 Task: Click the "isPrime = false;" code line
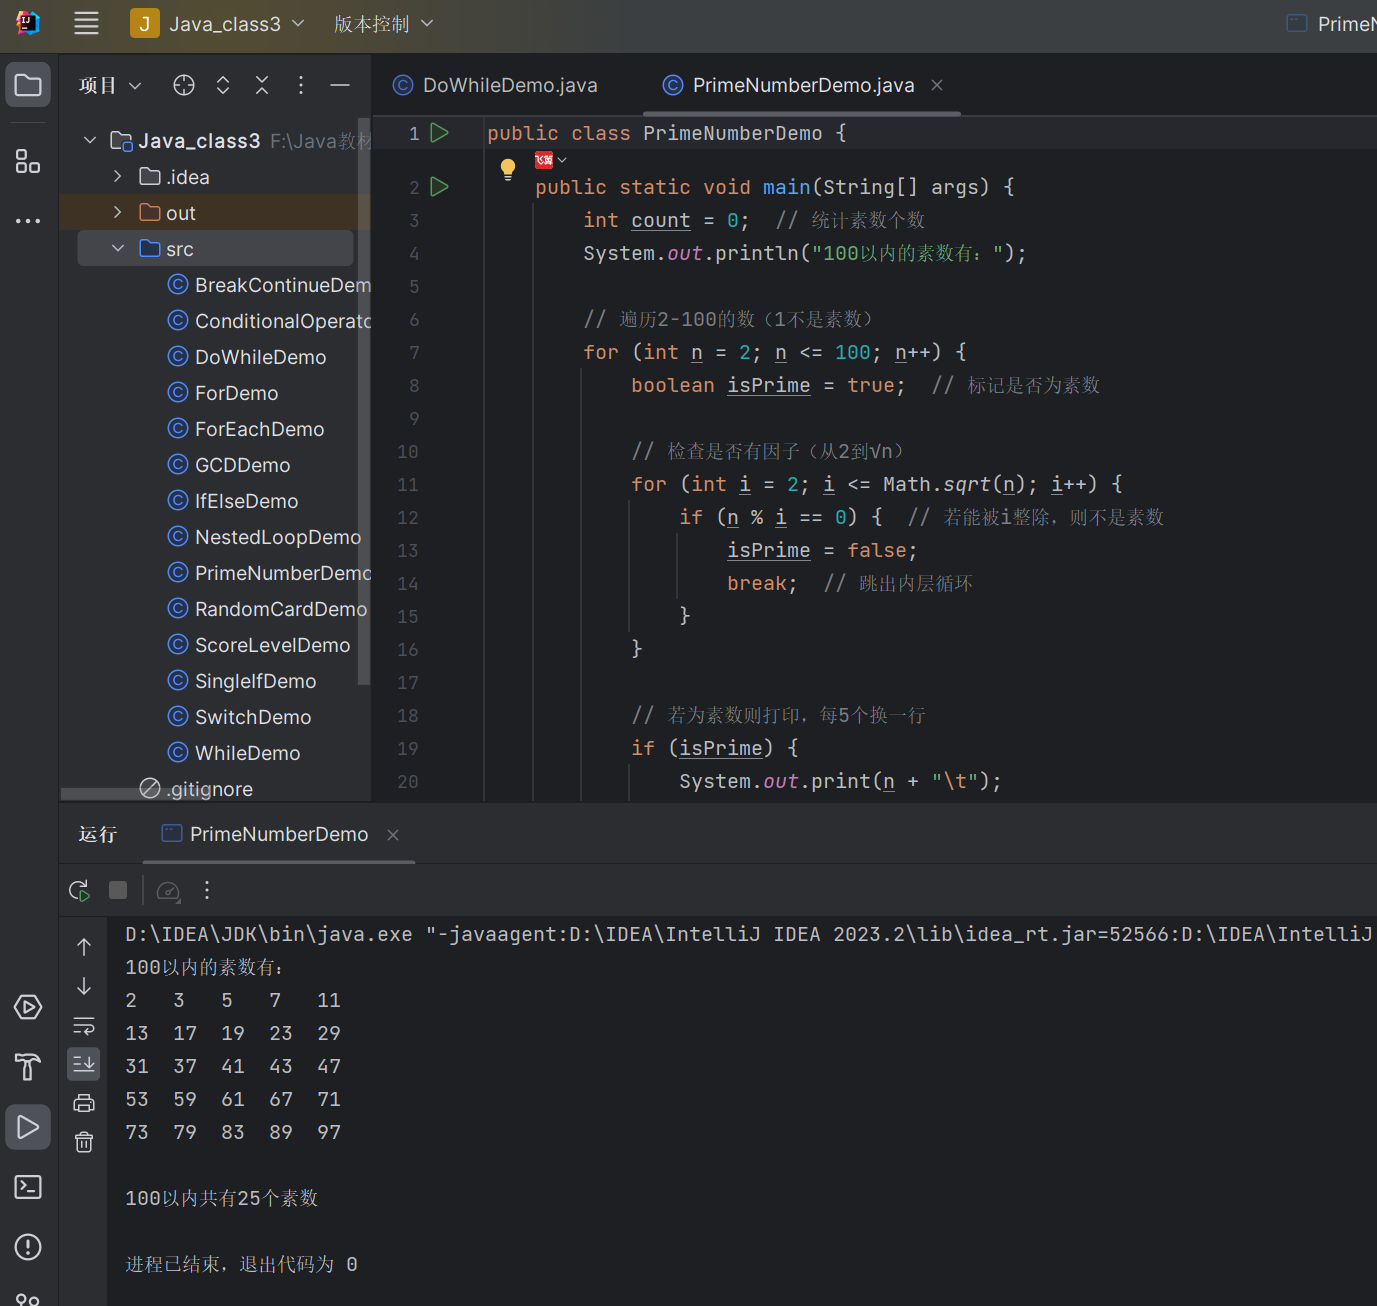pyautogui.click(x=822, y=550)
